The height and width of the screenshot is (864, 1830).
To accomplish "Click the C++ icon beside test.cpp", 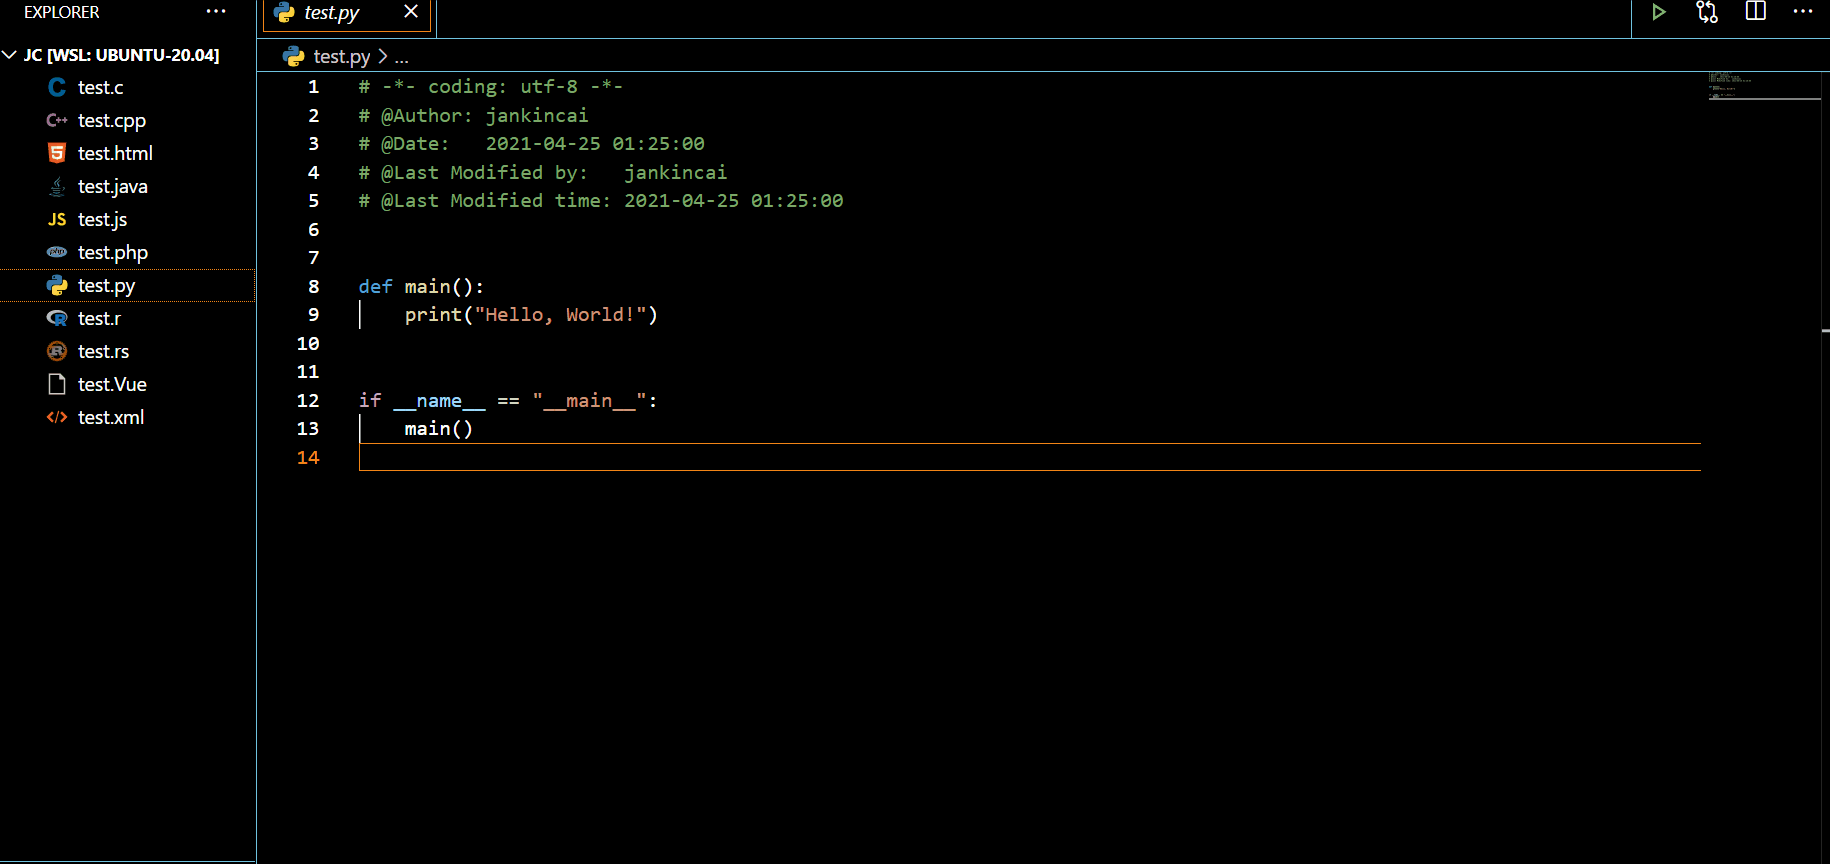I will click(x=57, y=120).
